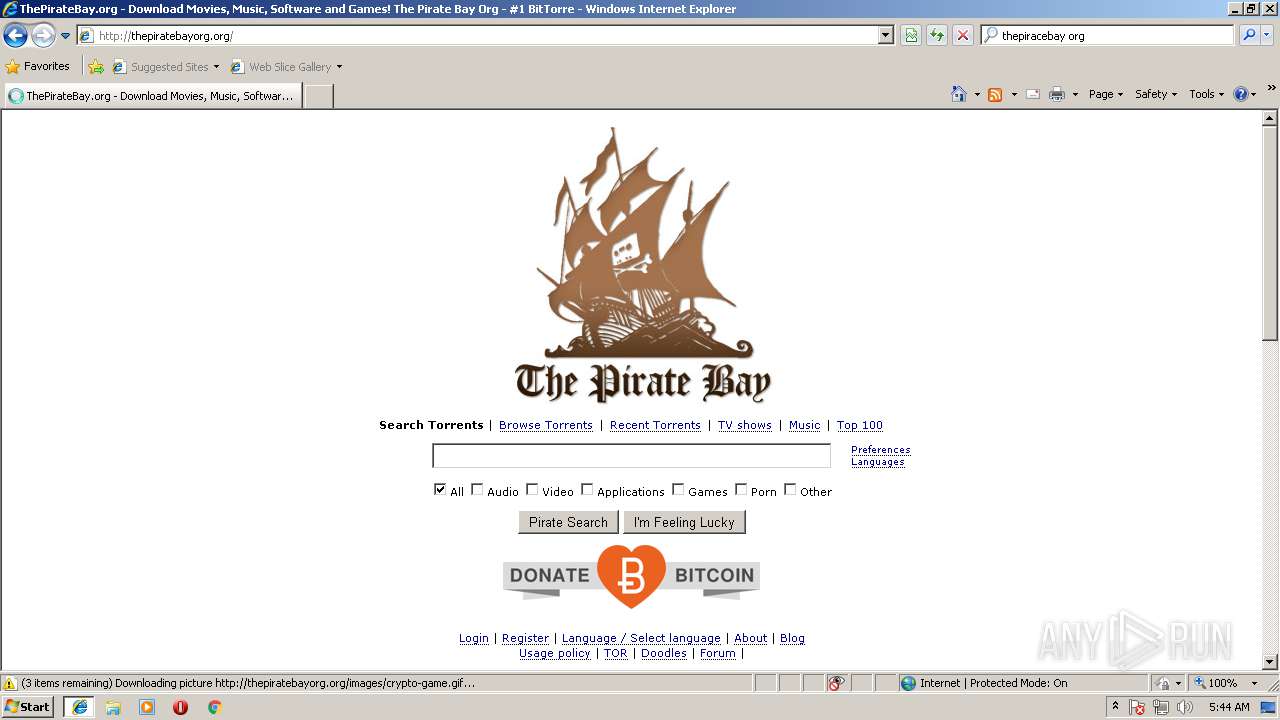Image resolution: width=1280 pixels, height=720 pixels.
Task: Open the Opera icon on taskbar
Action: (180, 707)
